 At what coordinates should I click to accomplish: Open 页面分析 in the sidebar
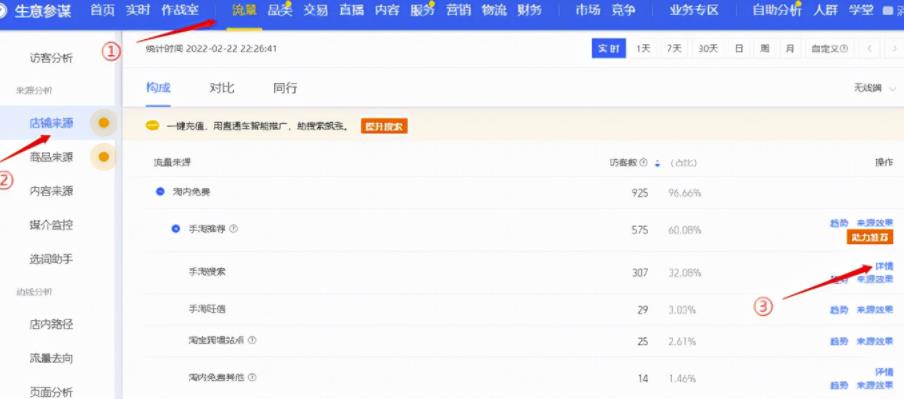(51, 392)
